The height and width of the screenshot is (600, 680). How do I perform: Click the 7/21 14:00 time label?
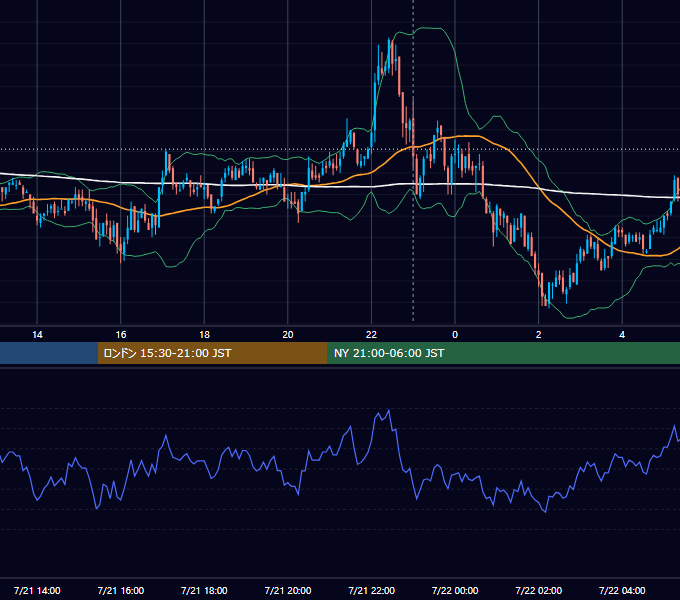click(x=37, y=590)
